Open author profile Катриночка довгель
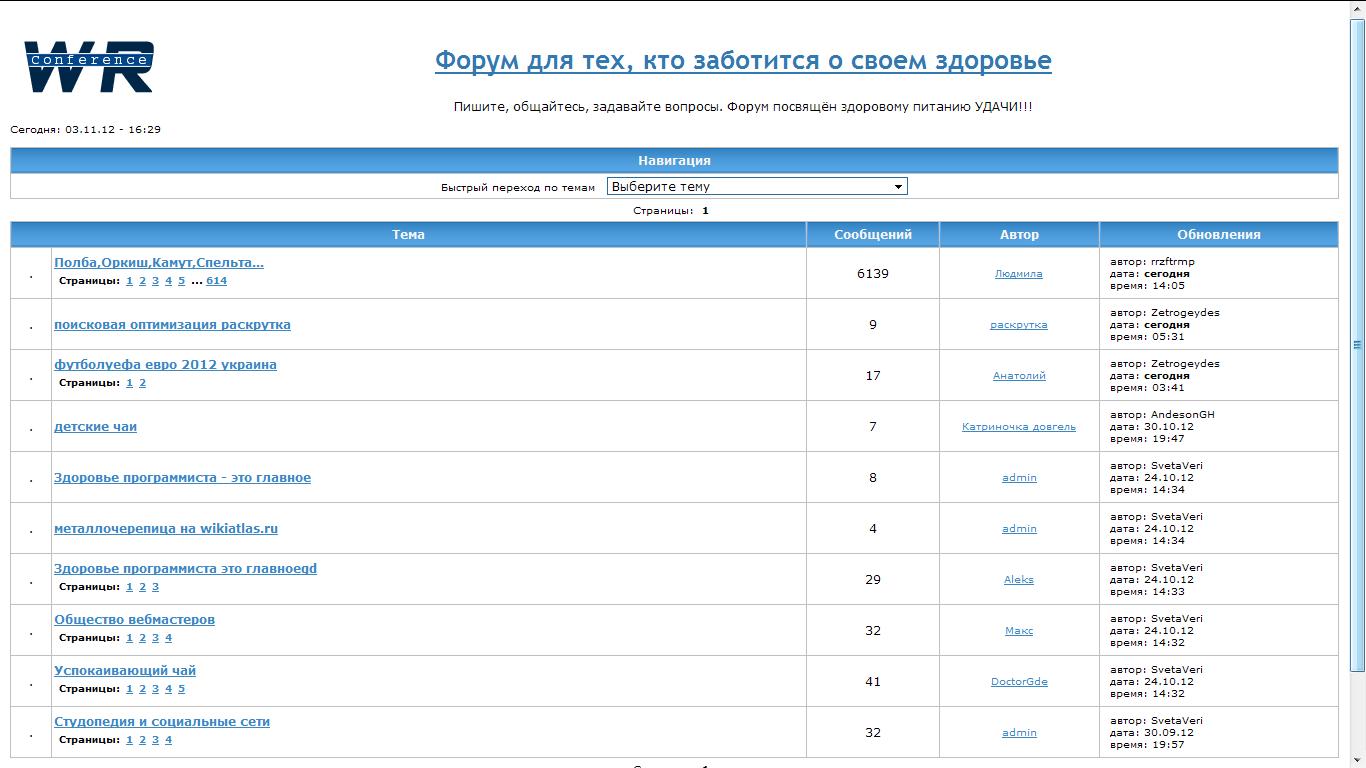The image size is (1366, 768). 1019,427
